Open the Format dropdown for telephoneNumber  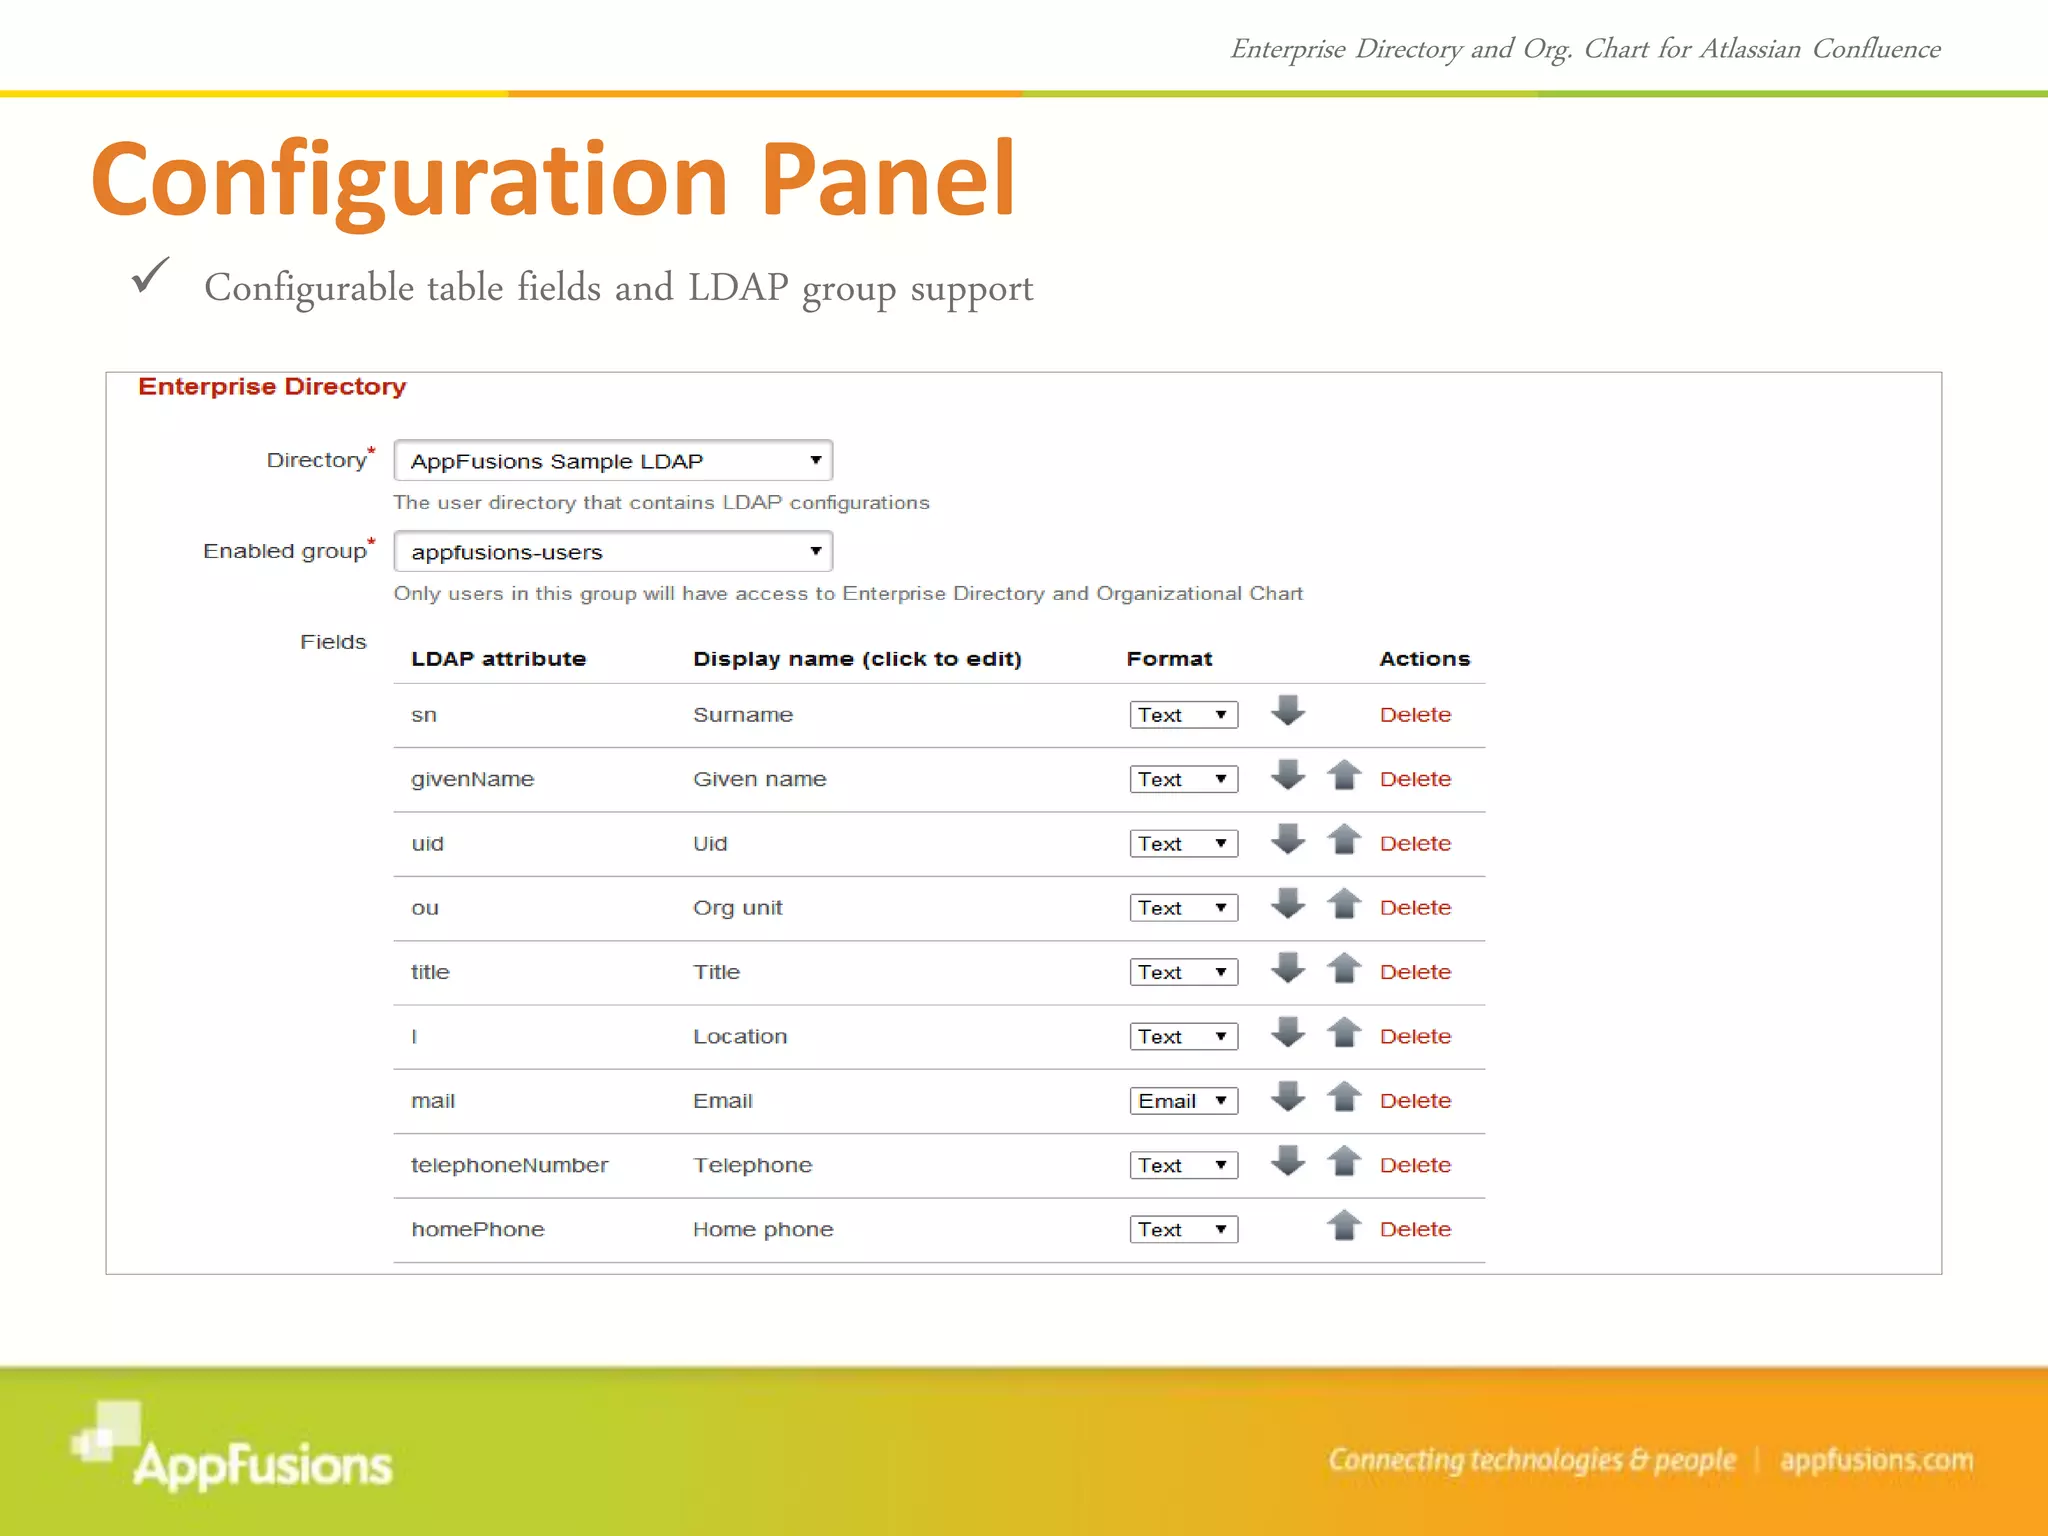(x=1184, y=1165)
